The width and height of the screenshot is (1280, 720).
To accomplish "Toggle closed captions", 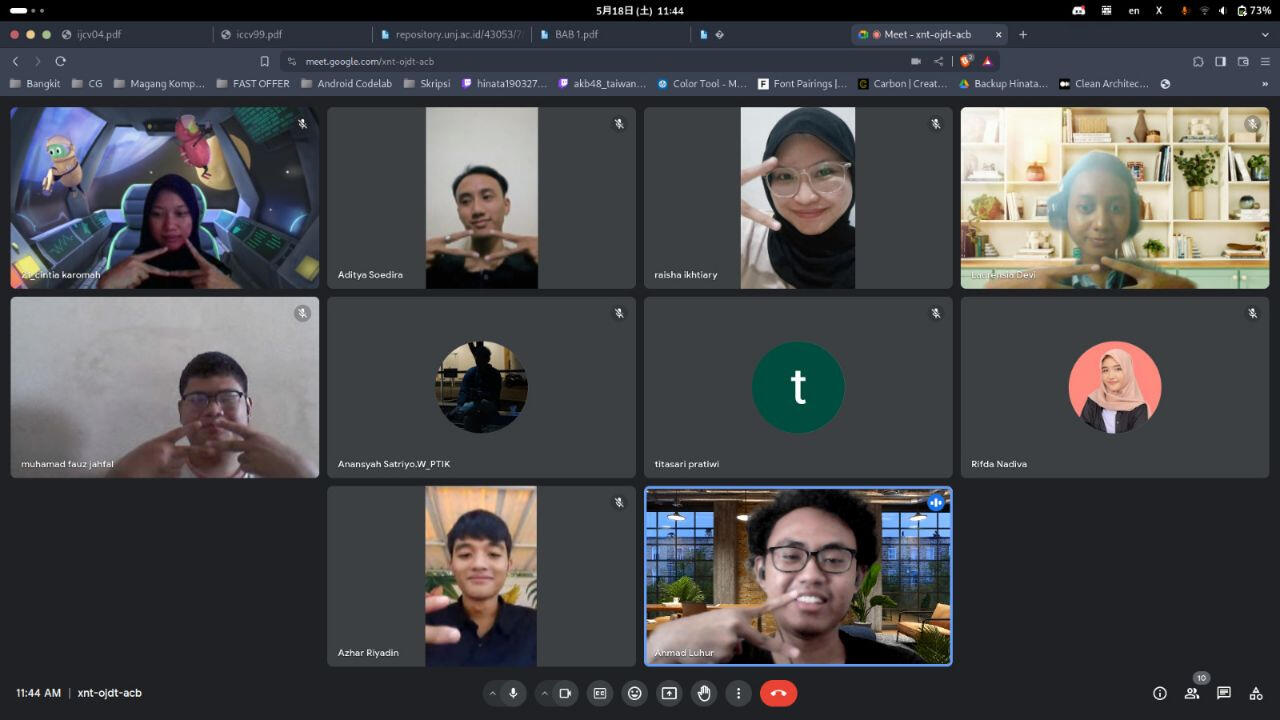I will (x=599, y=693).
